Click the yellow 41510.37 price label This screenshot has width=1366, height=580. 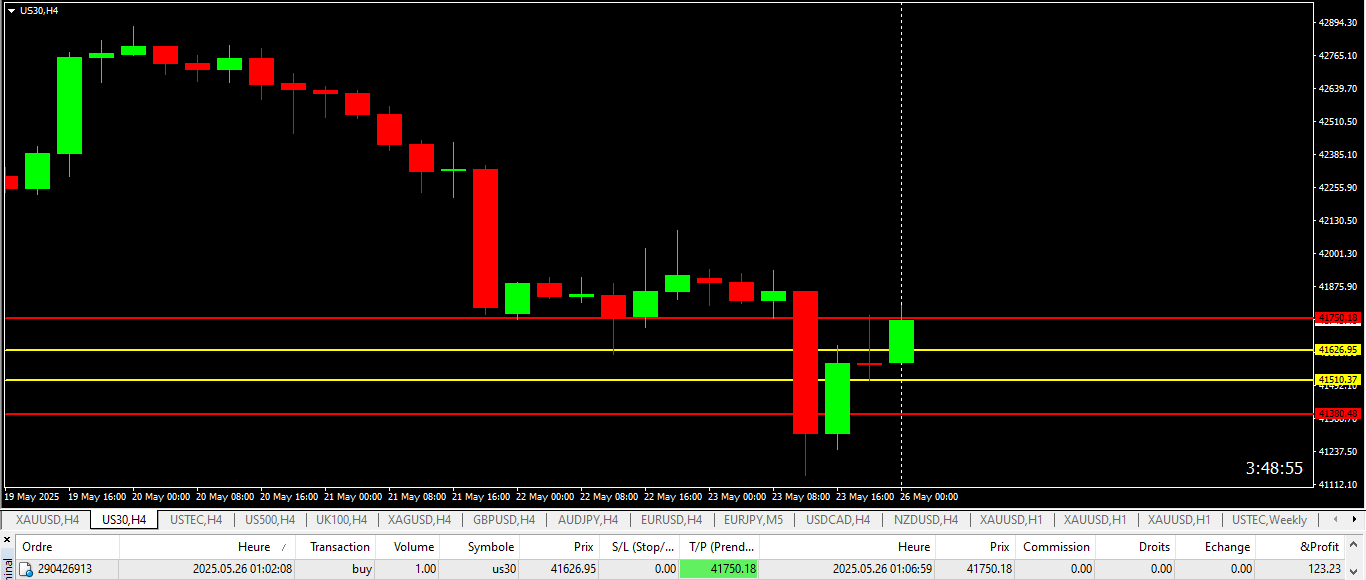[1338, 380]
